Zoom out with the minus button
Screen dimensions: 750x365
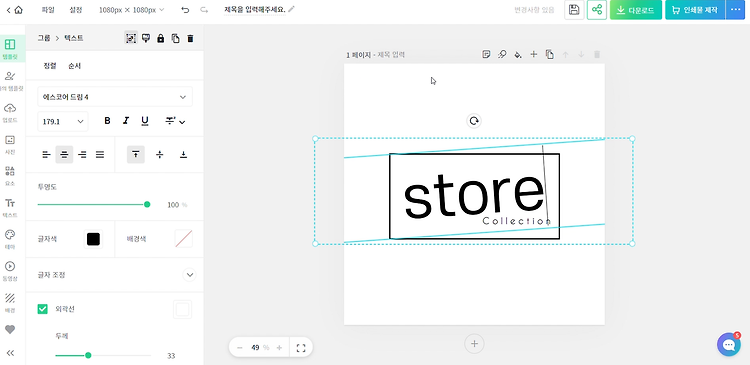240,348
